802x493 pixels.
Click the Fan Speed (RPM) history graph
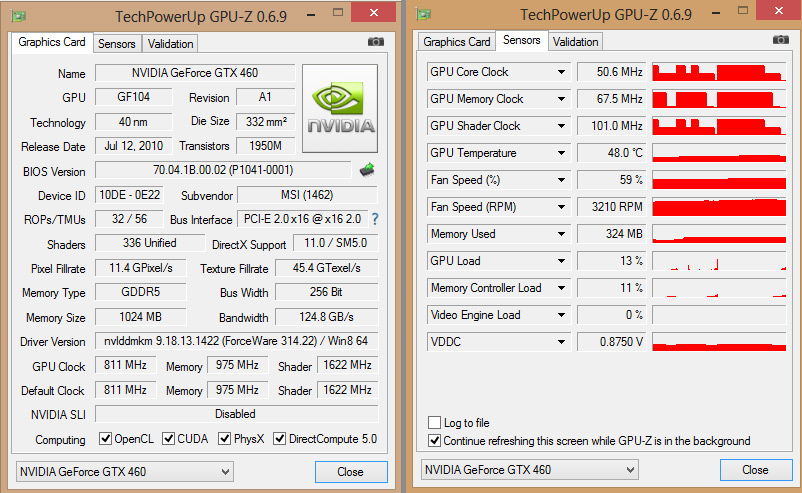pyautogui.click(x=719, y=207)
